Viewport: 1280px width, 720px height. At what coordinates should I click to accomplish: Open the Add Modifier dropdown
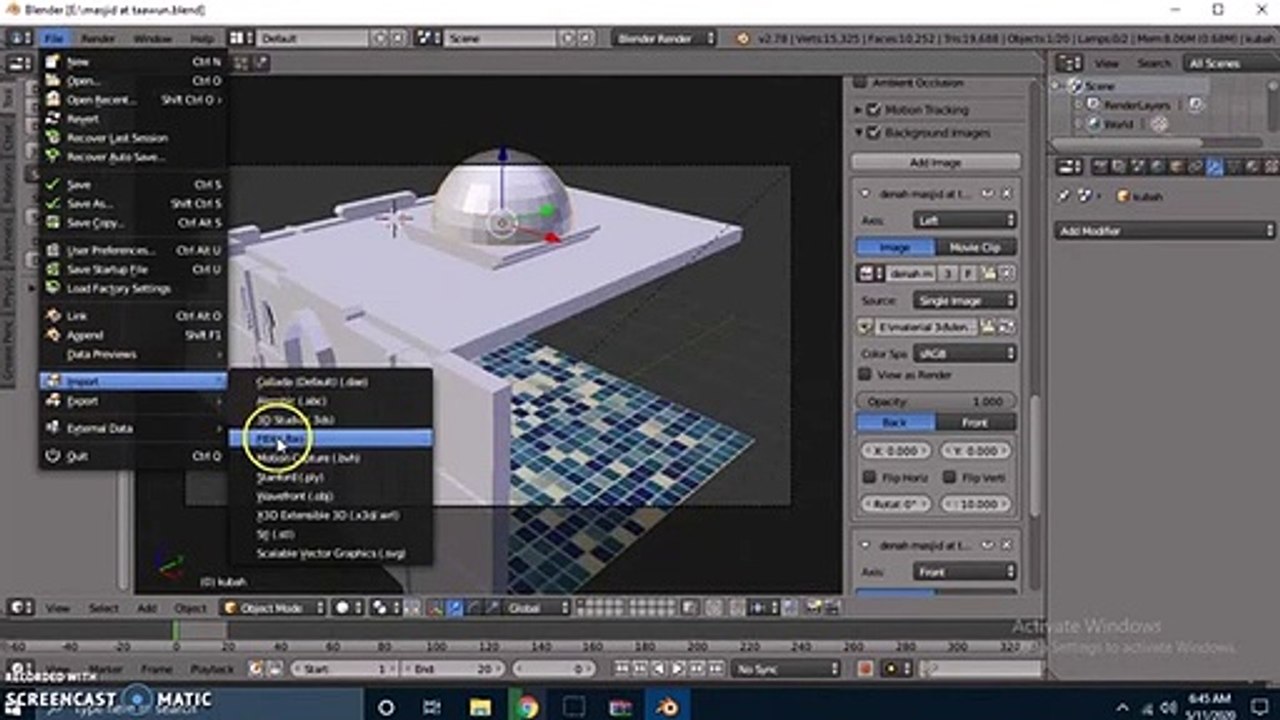click(x=1165, y=231)
